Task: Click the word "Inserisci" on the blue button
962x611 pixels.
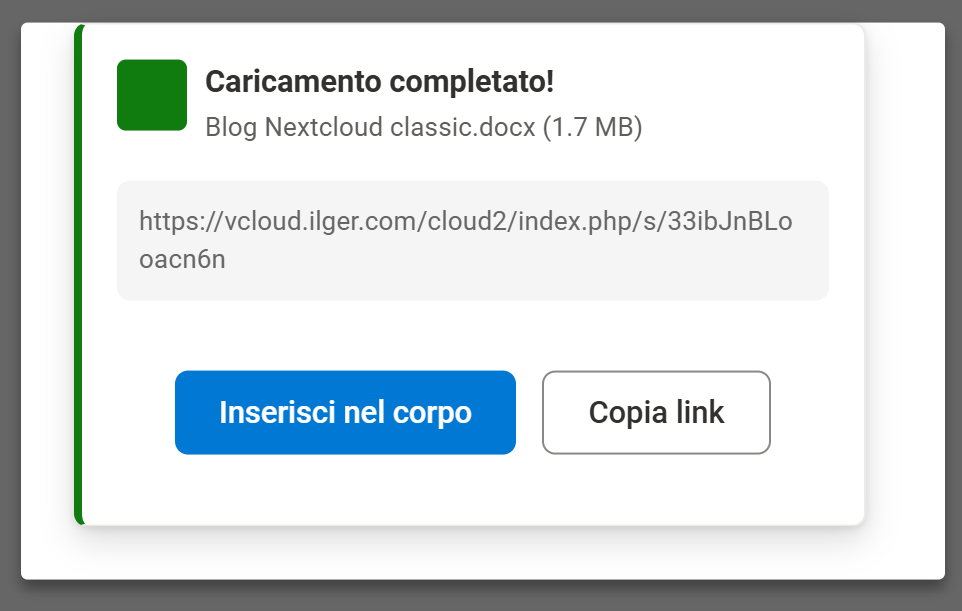Action: click(277, 413)
